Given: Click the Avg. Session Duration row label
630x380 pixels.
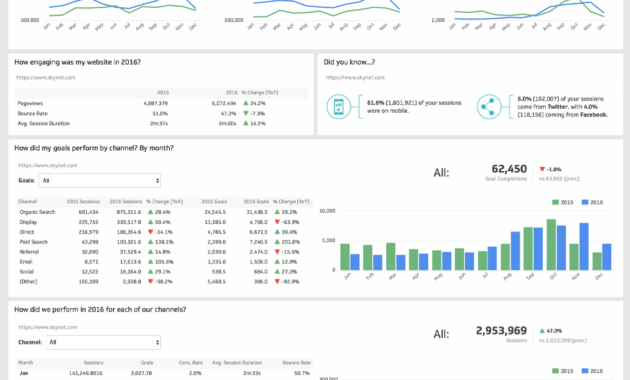Looking at the screenshot, I should pos(44,123).
